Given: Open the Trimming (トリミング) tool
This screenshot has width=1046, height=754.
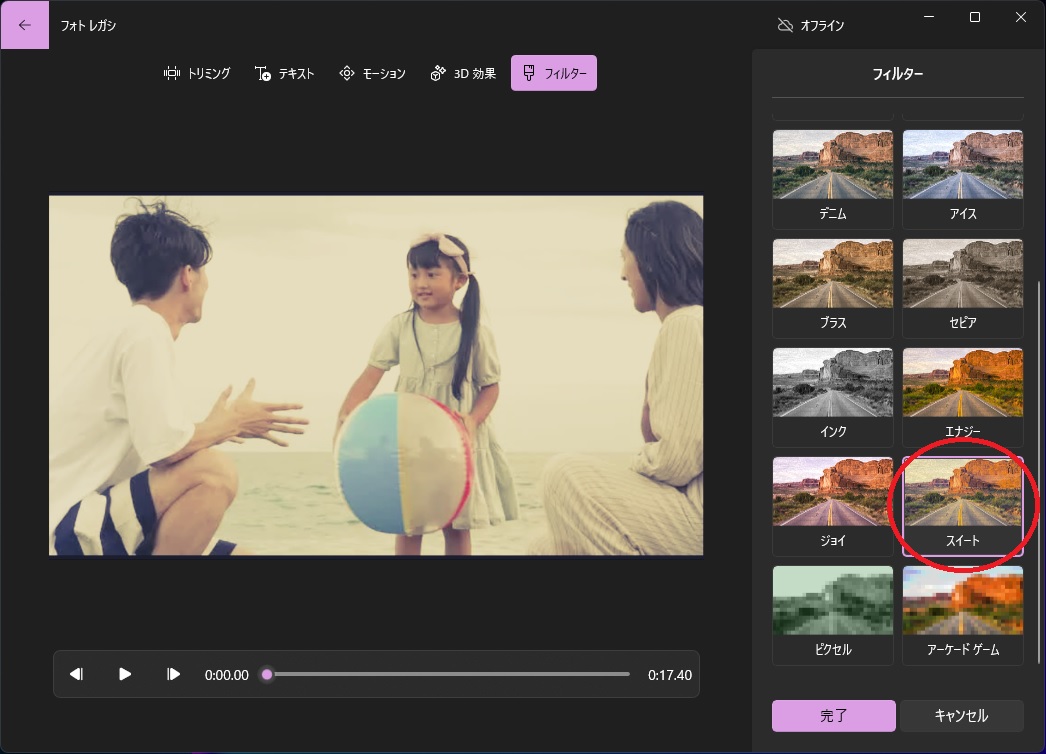Looking at the screenshot, I should tap(197, 73).
